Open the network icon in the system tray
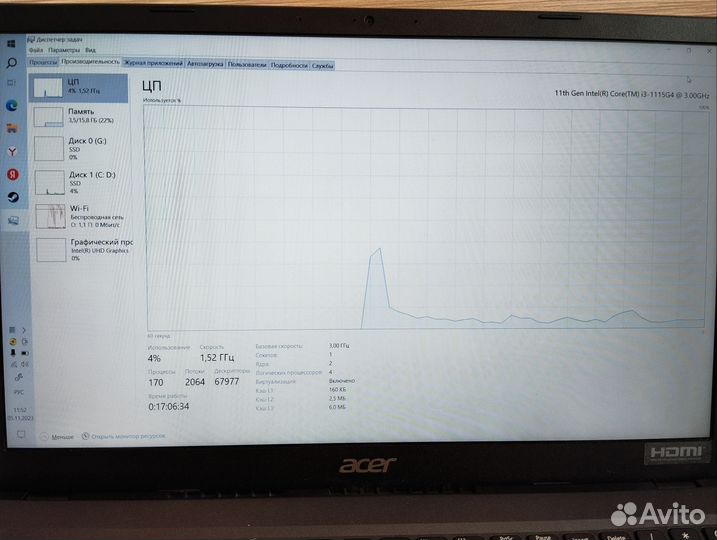The width and height of the screenshot is (717, 540). click(14, 364)
